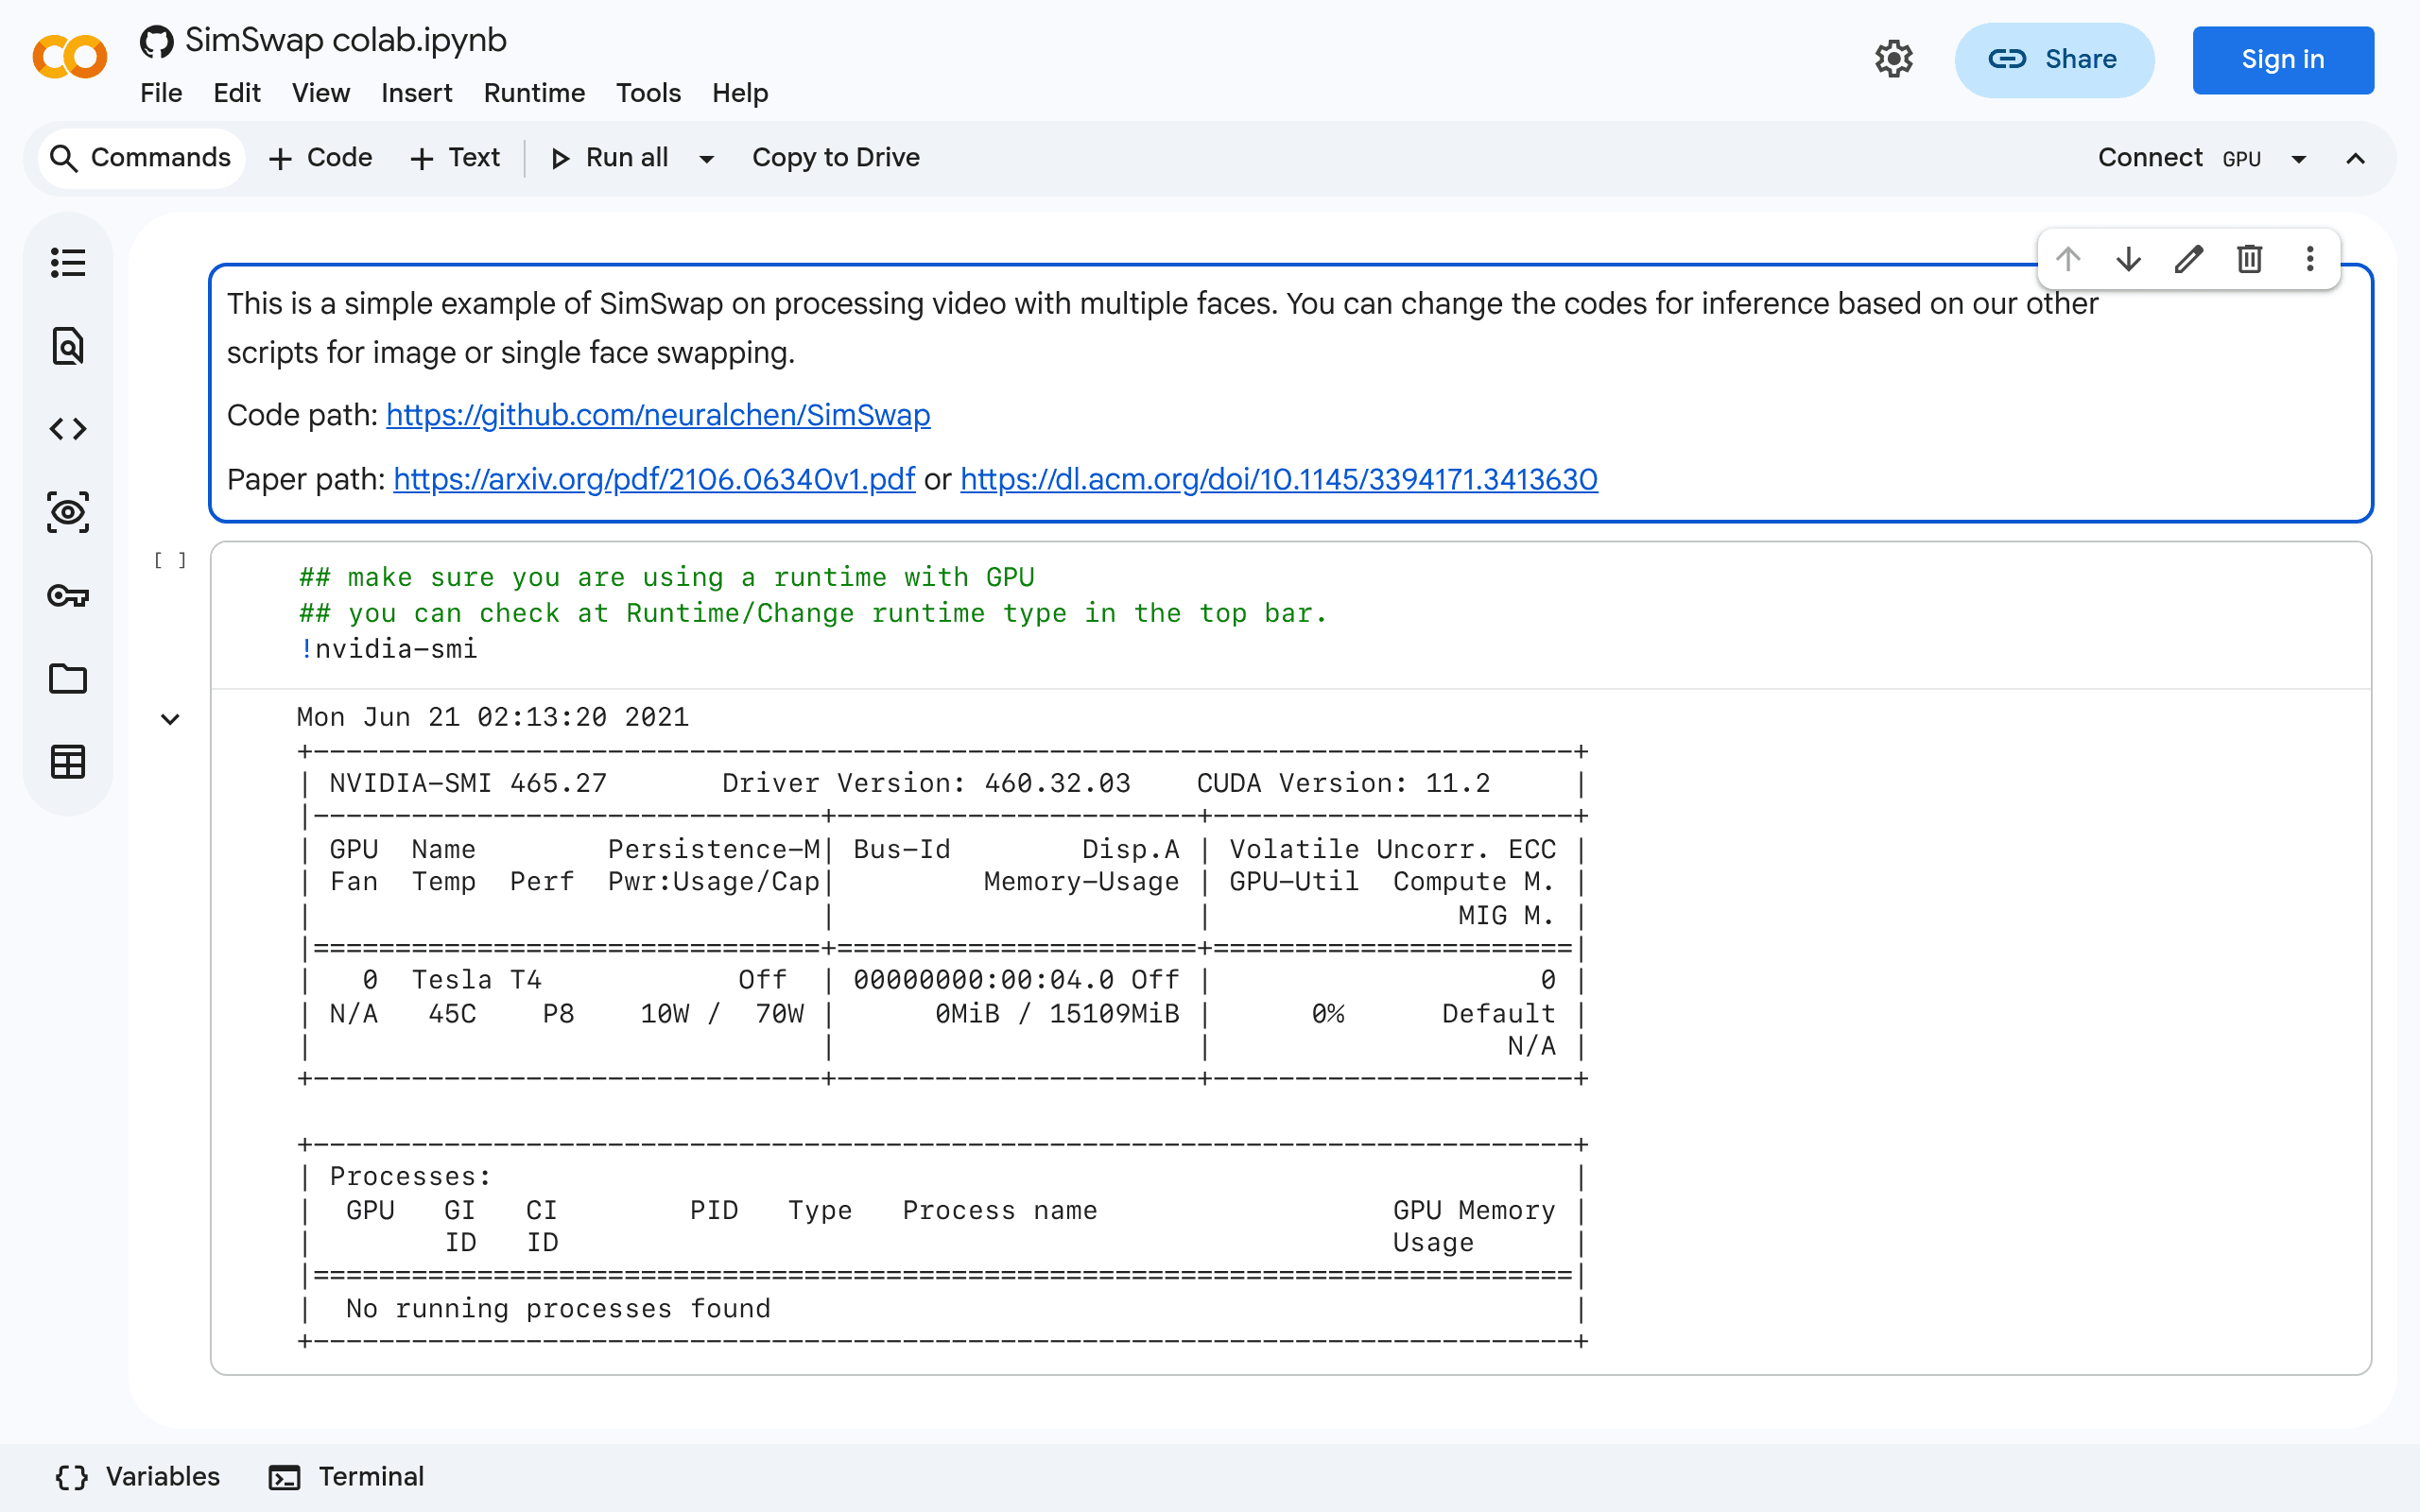Image resolution: width=2420 pixels, height=1512 pixels.
Task: Open the data table explorer icon
Action: [68, 762]
